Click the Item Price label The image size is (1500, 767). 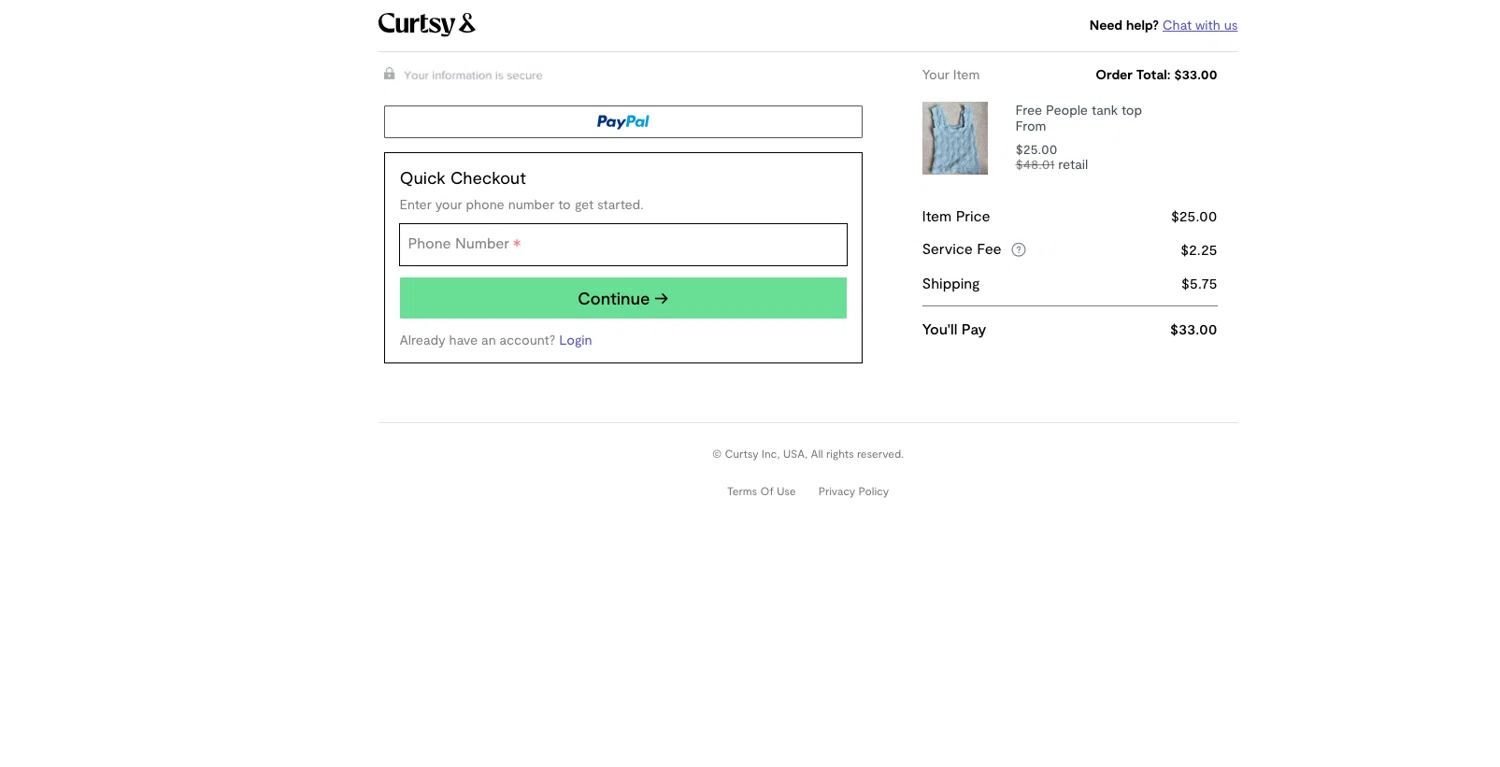point(956,216)
